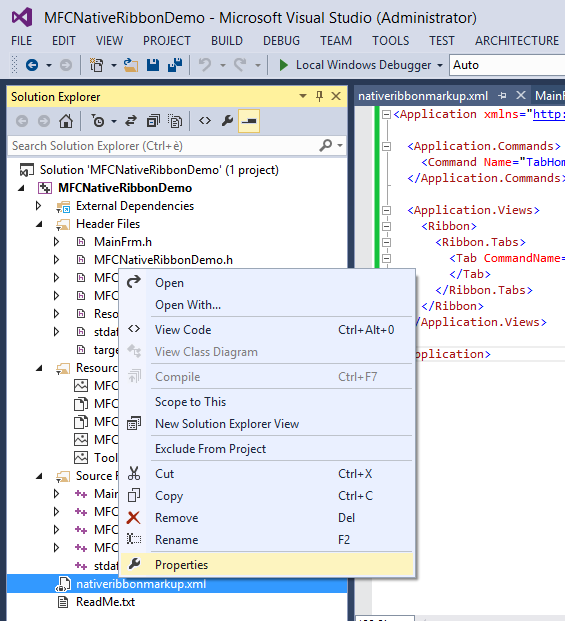Open the solution configuration Auto combo box

pos(507,65)
